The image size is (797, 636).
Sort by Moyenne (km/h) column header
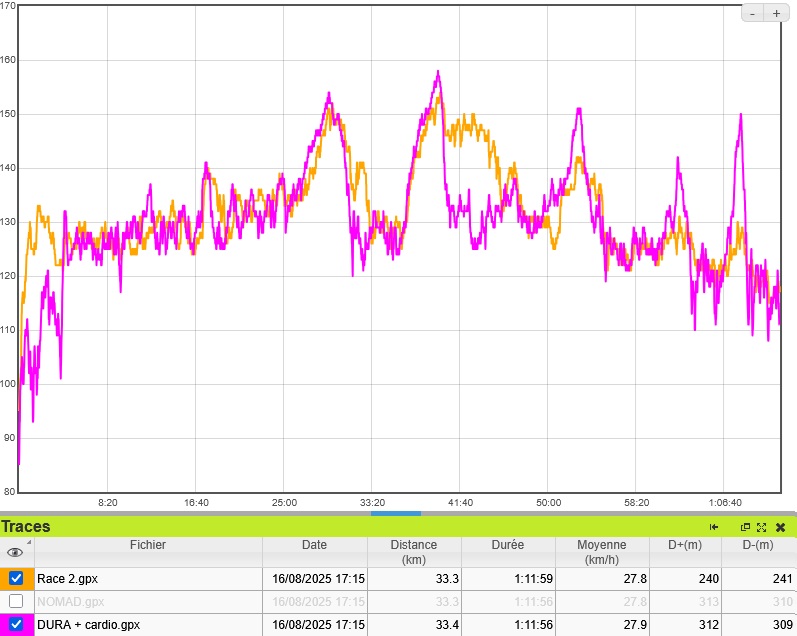click(601, 552)
